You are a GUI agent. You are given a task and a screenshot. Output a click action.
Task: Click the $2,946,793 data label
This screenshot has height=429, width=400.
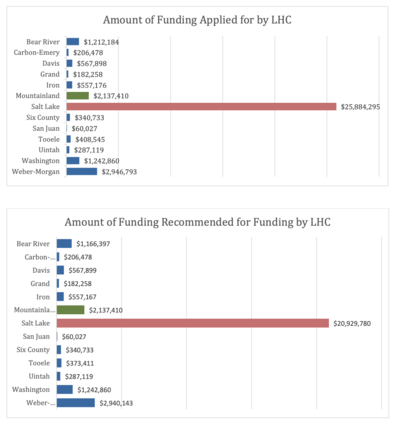[x=119, y=172]
